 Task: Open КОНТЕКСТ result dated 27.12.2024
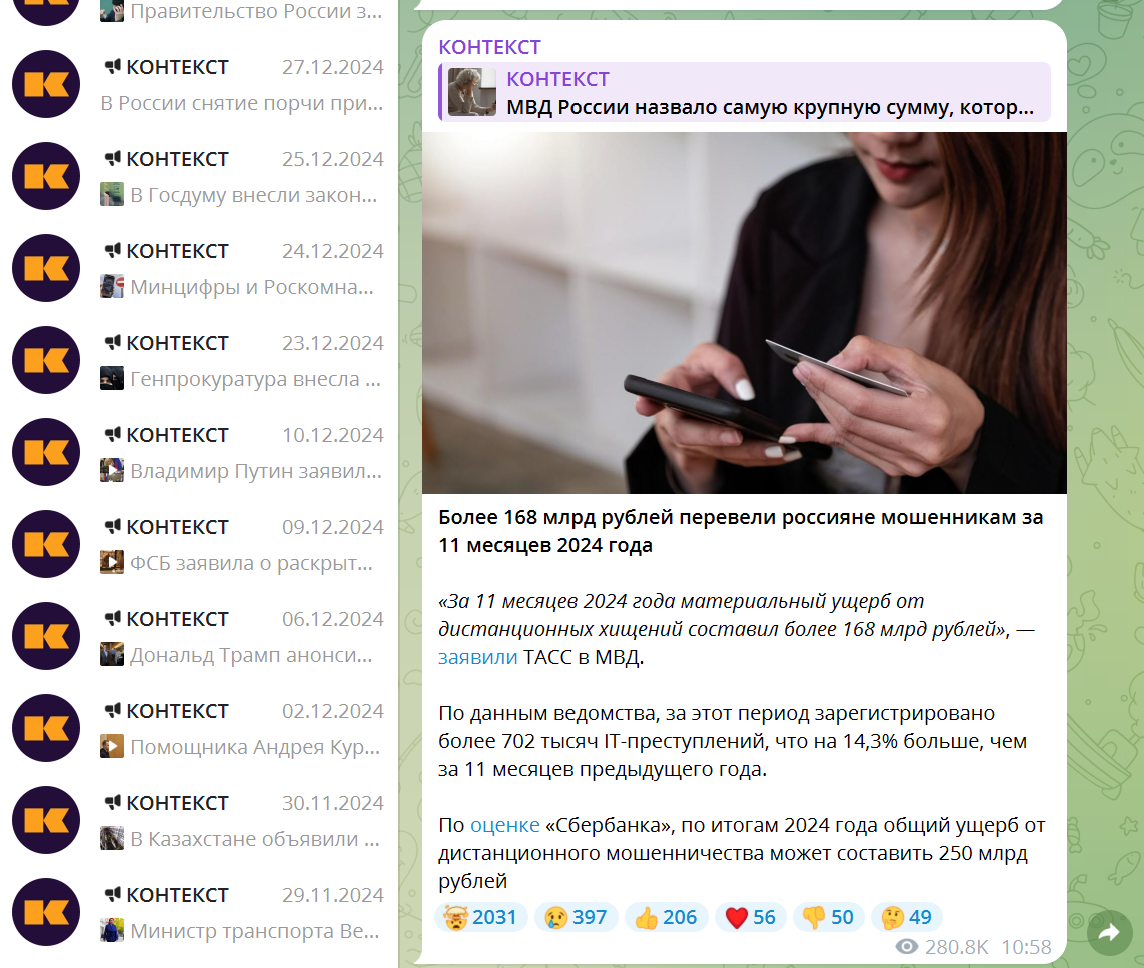click(198, 84)
